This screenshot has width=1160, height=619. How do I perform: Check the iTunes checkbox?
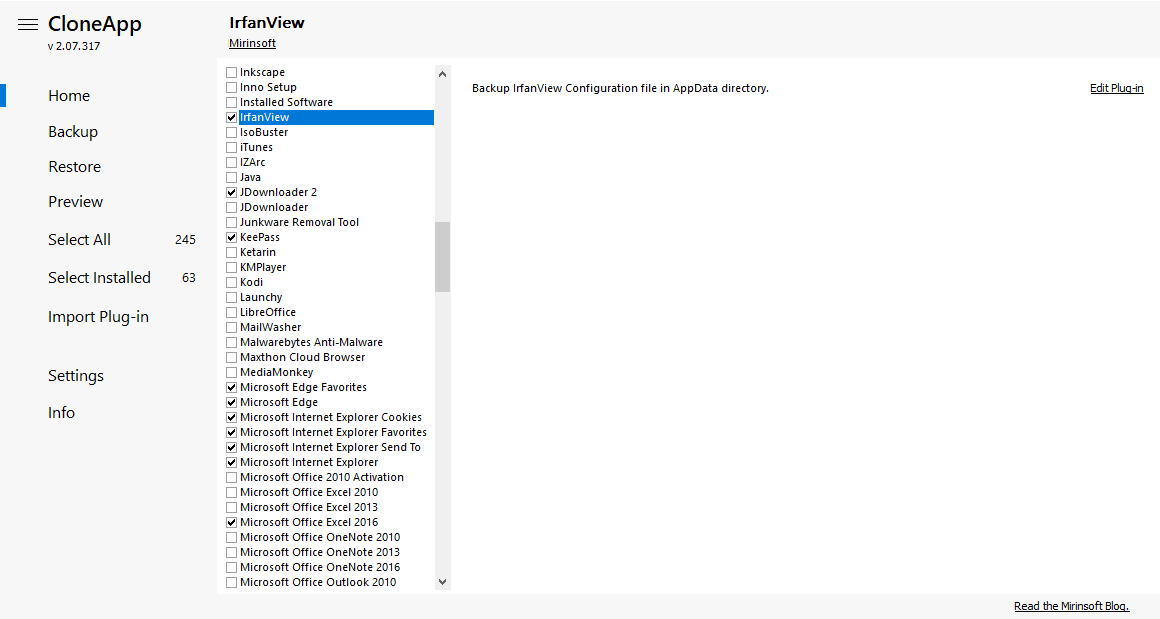pos(232,147)
